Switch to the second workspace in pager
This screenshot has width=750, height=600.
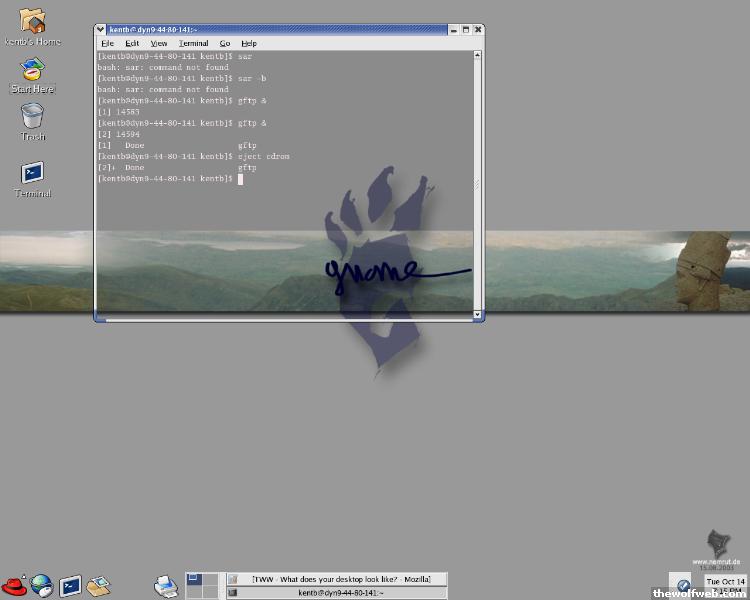click(x=209, y=579)
